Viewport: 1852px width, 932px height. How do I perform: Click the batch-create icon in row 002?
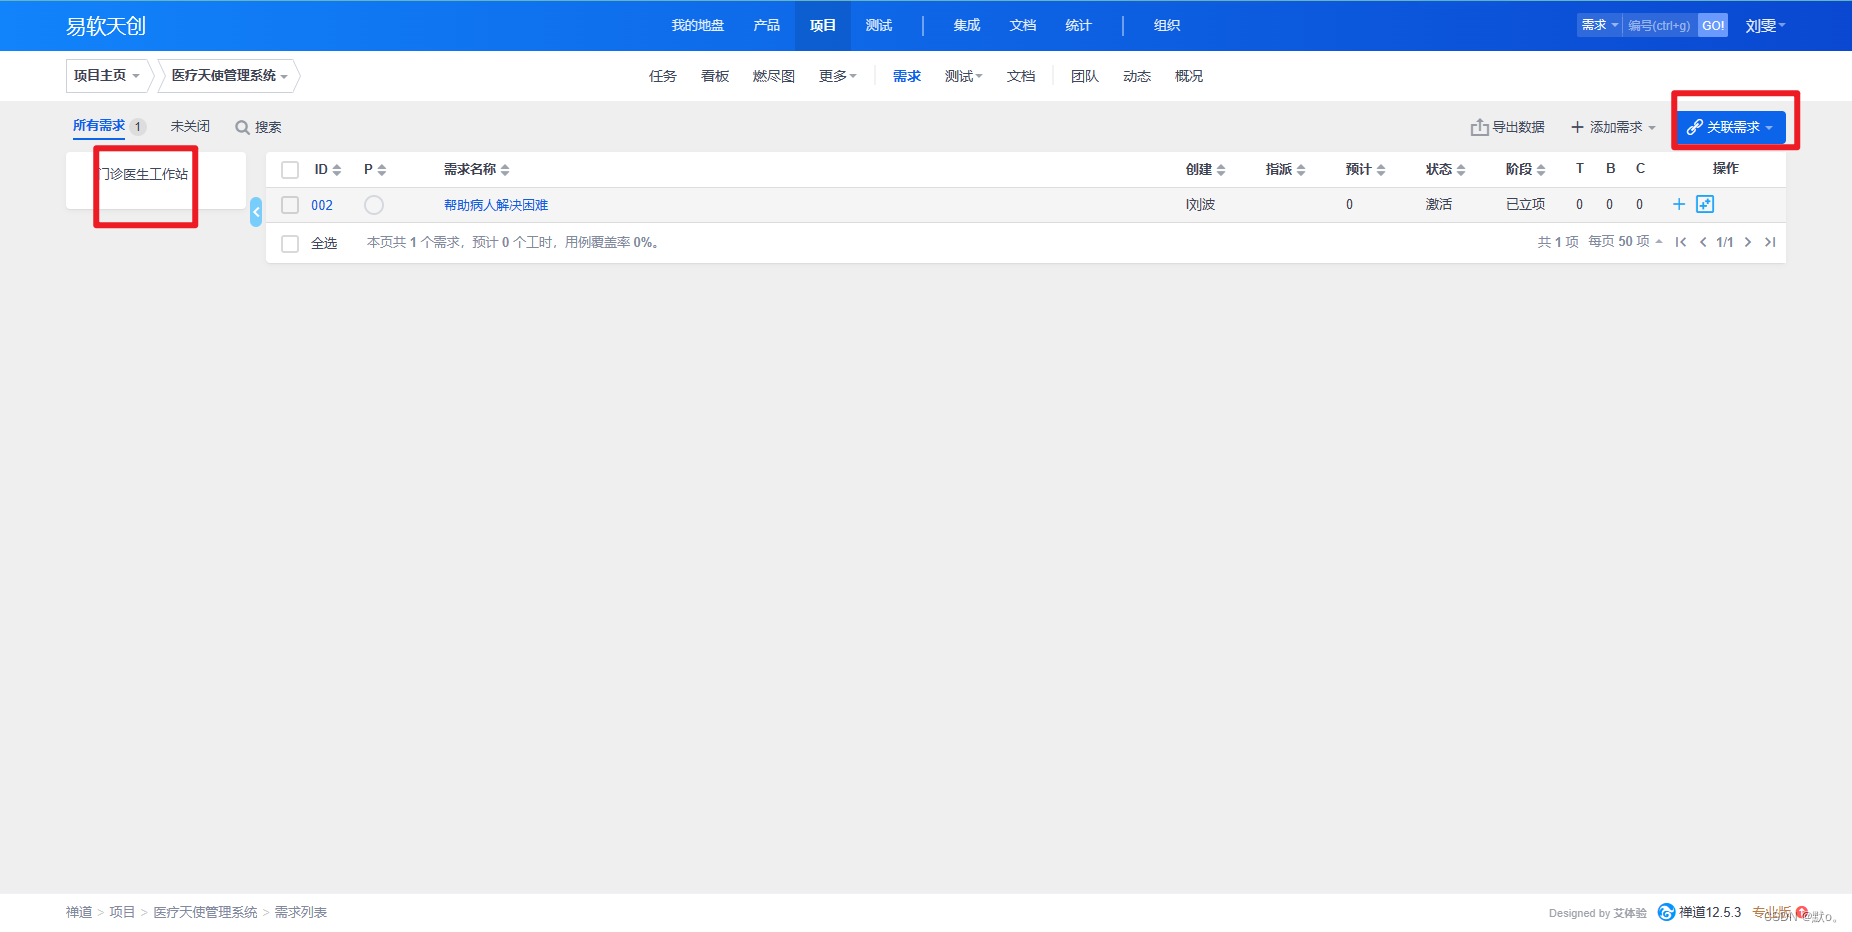(x=1705, y=204)
